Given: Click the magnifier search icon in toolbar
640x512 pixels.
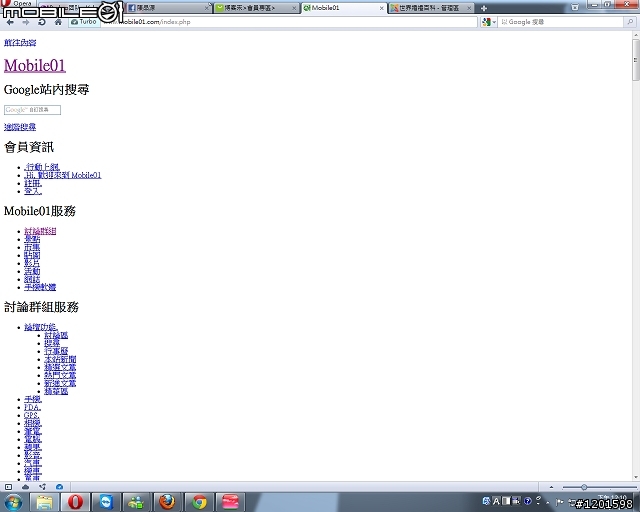Looking at the screenshot, I should [x=630, y=22].
